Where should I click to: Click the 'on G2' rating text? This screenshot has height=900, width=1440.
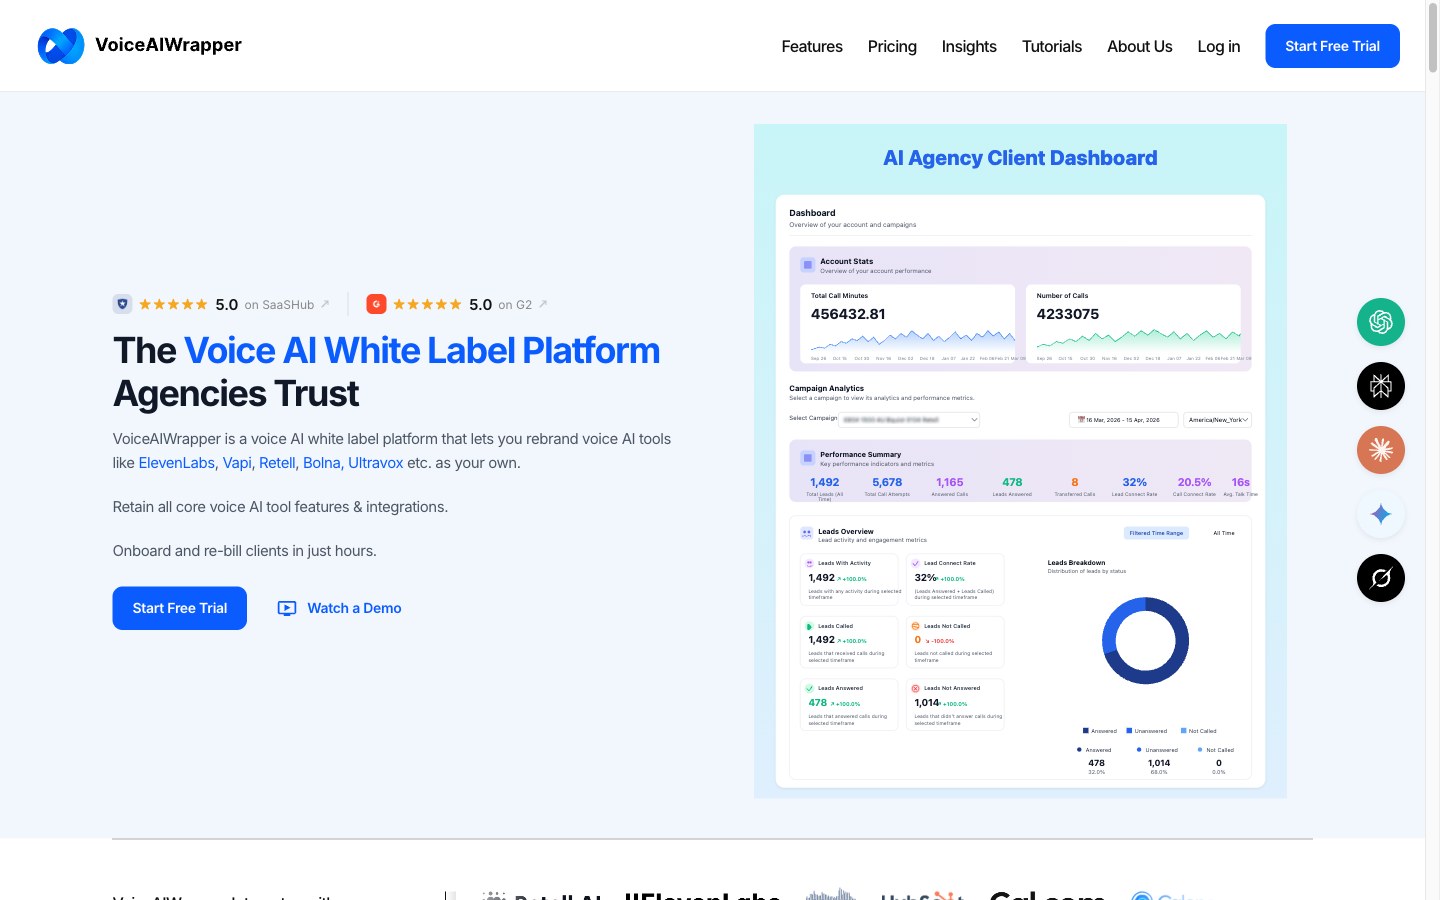(x=515, y=305)
